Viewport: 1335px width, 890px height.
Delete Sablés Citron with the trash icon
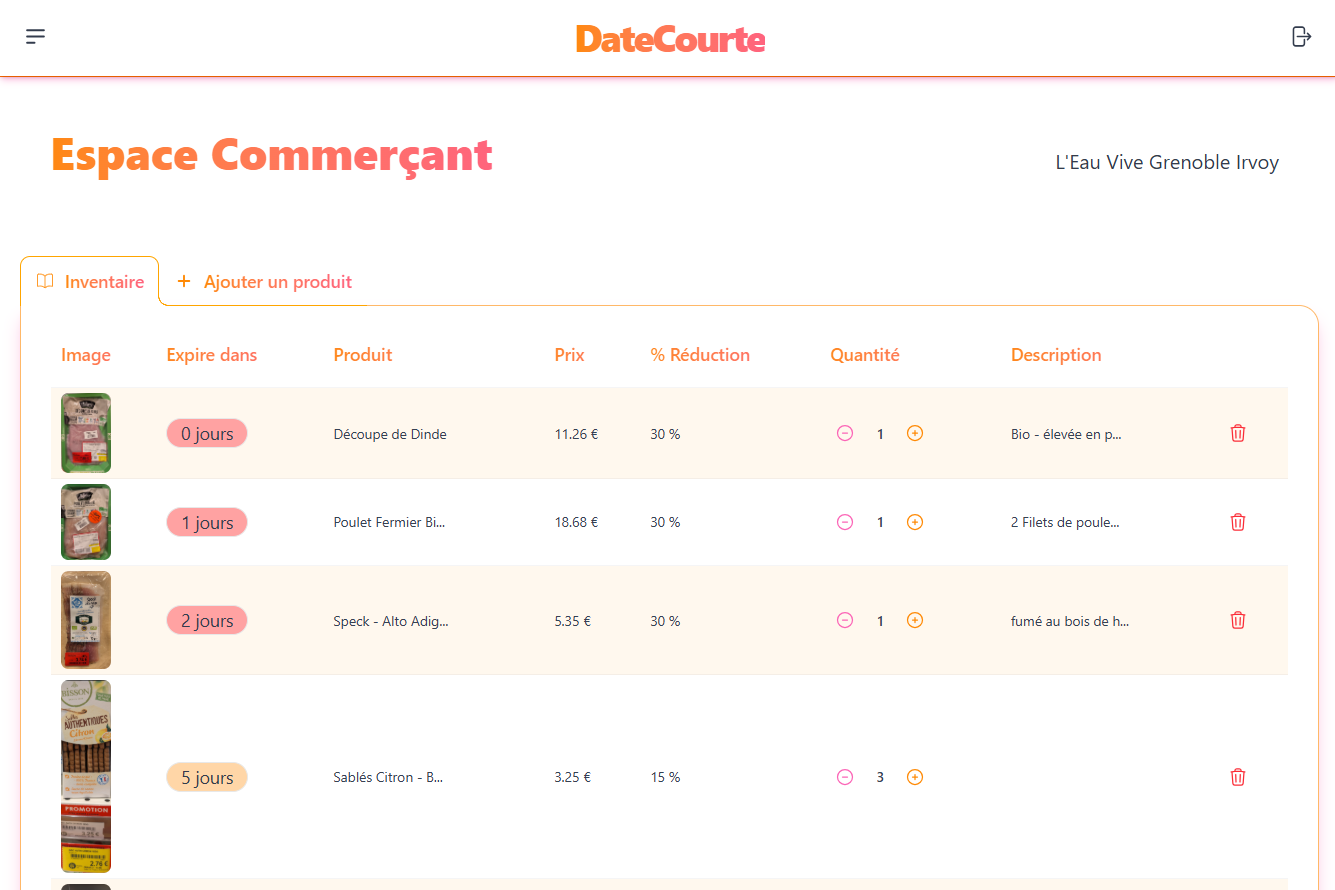coord(1237,777)
